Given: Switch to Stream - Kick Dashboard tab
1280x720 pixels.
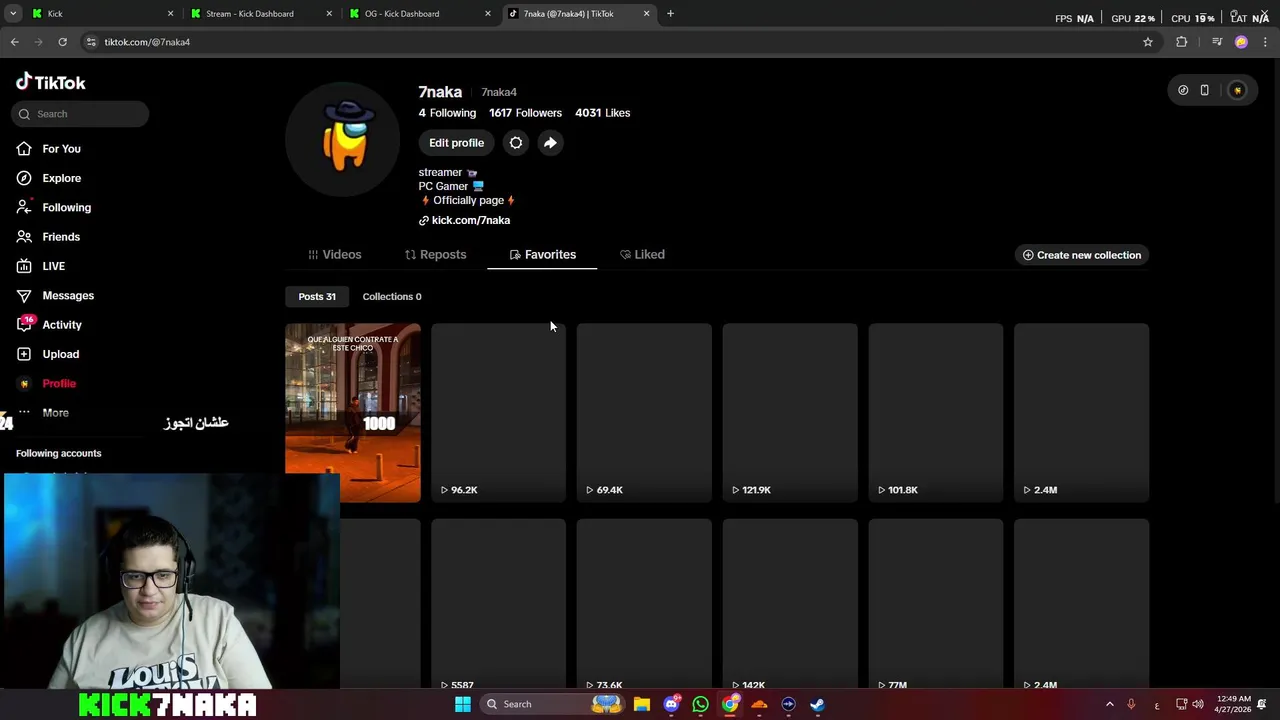Looking at the screenshot, I should (260, 14).
